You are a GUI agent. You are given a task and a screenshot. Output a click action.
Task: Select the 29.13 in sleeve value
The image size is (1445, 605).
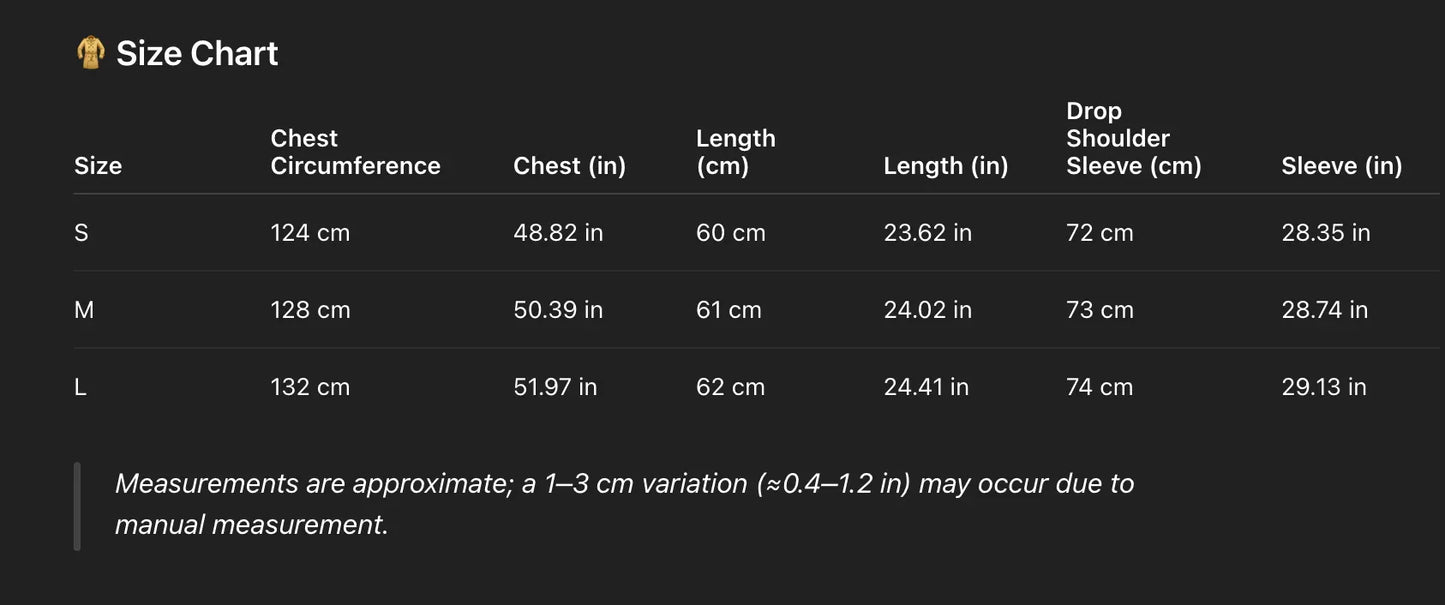pyautogui.click(x=1323, y=387)
